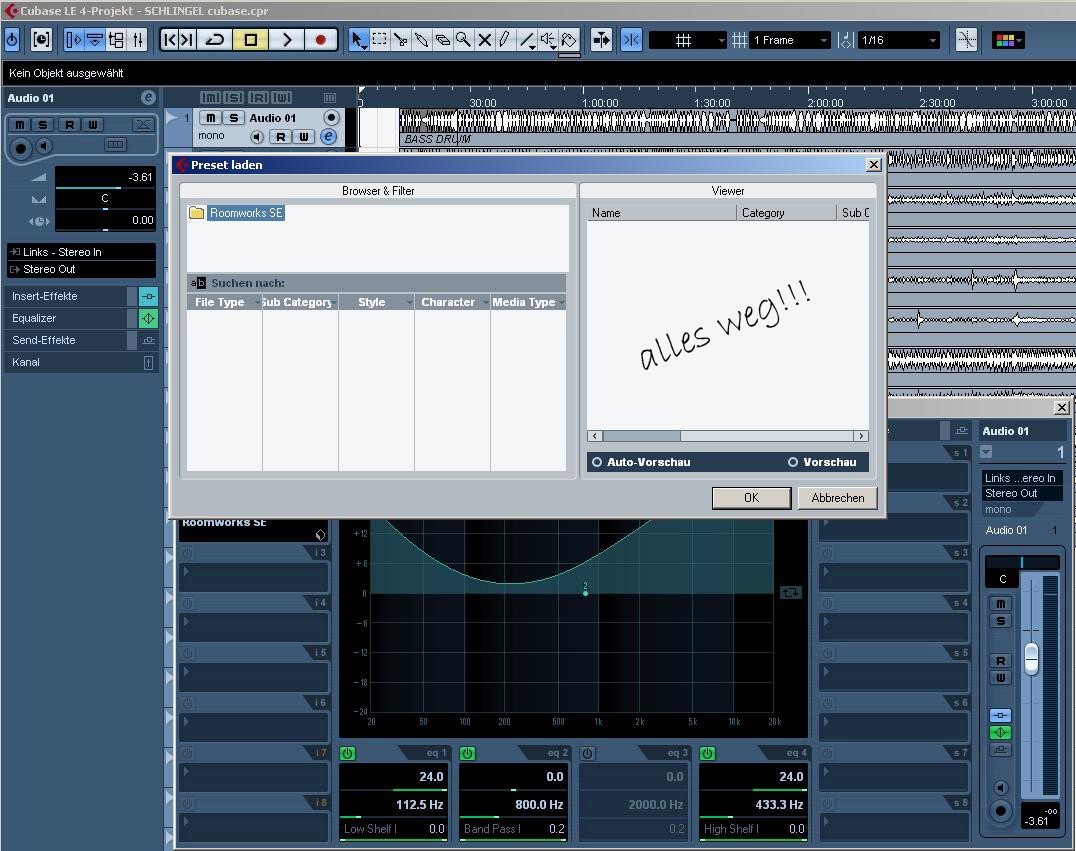Go to previous marker in transport
This screenshot has width=1076, height=851.
(x=169, y=40)
